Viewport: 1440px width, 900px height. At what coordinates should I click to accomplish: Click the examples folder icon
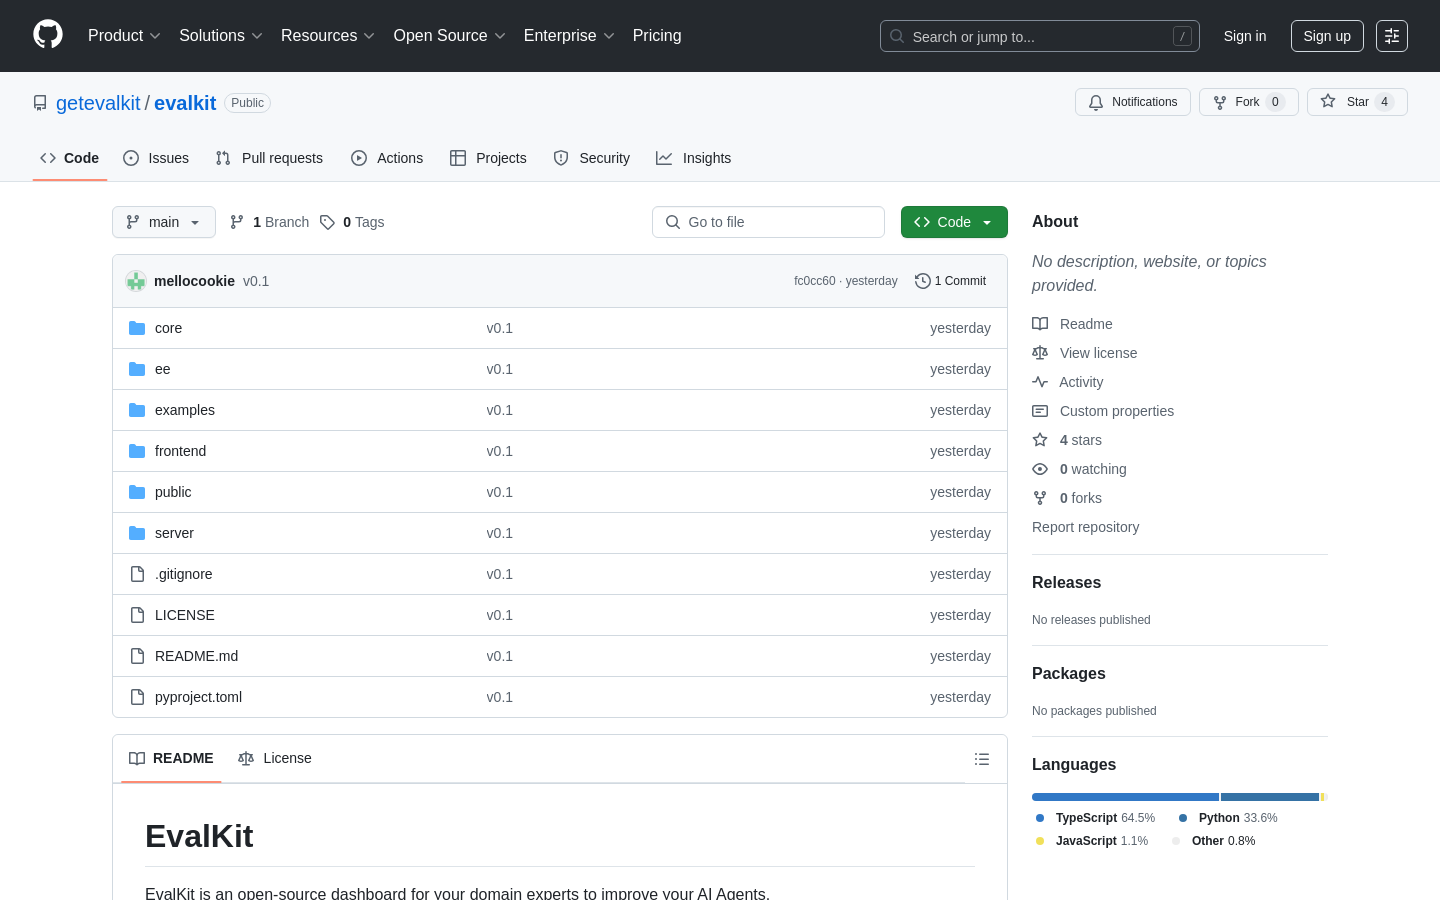pyautogui.click(x=137, y=410)
